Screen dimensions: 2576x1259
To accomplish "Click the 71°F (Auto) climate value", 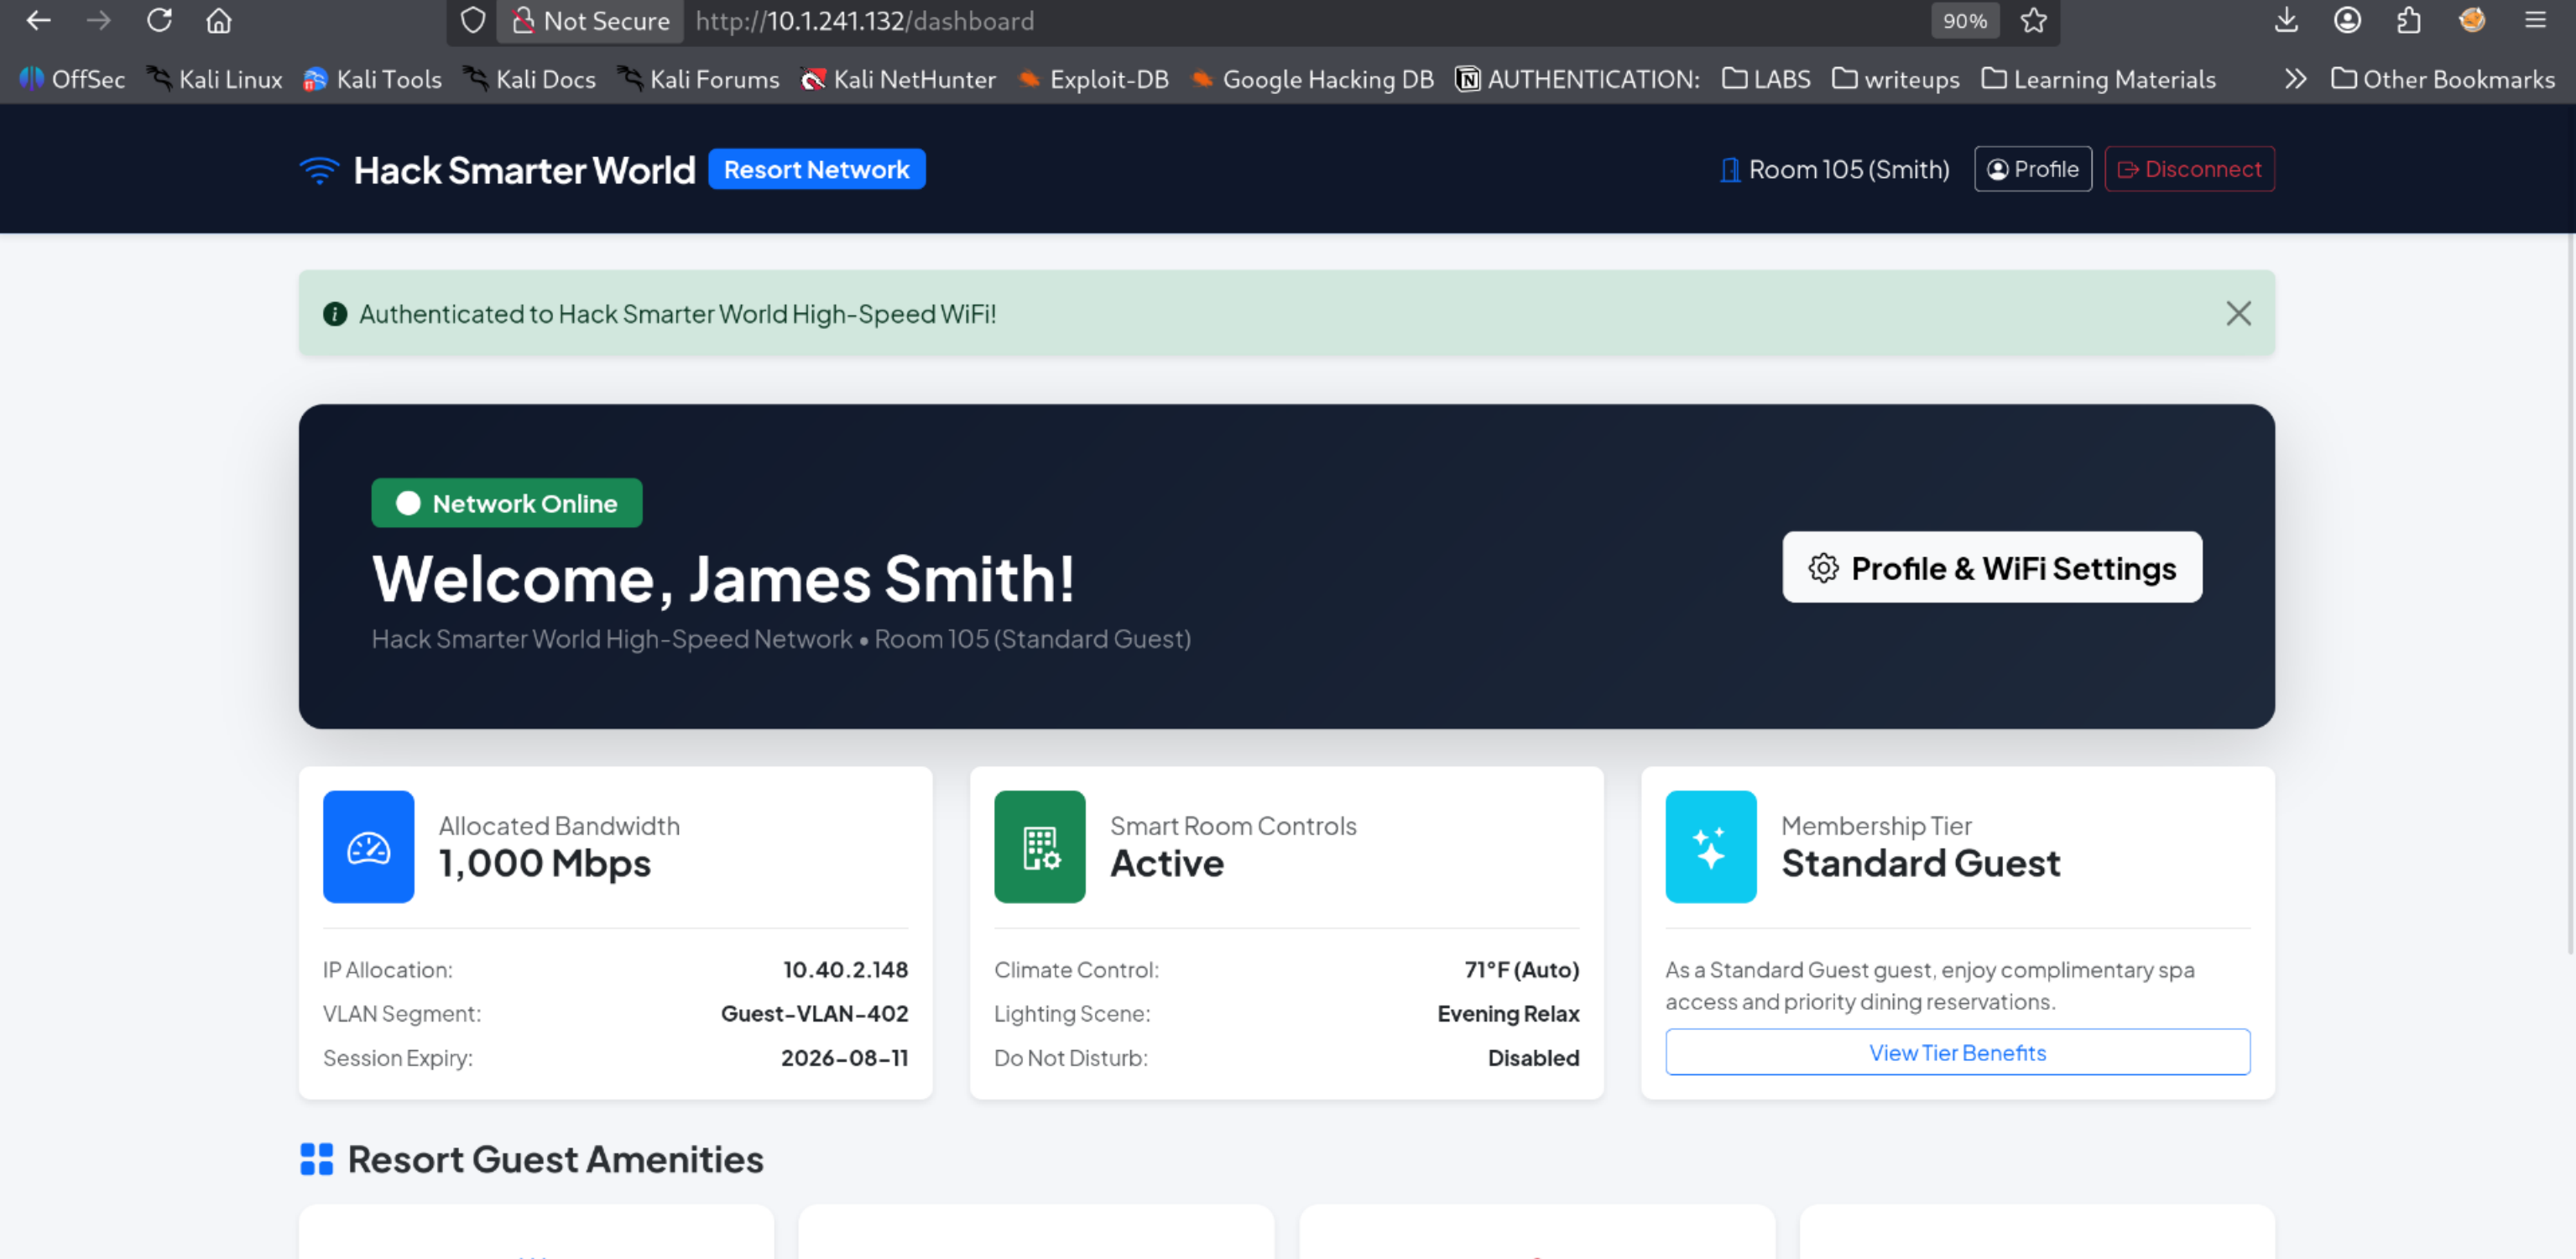I will click(x=1521, y=970).
